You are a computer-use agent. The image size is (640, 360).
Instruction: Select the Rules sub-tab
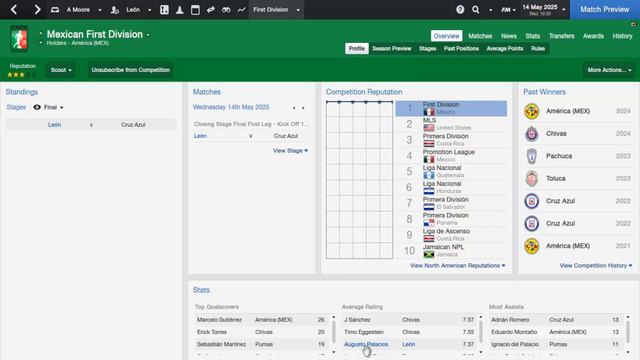pos(538,49)
